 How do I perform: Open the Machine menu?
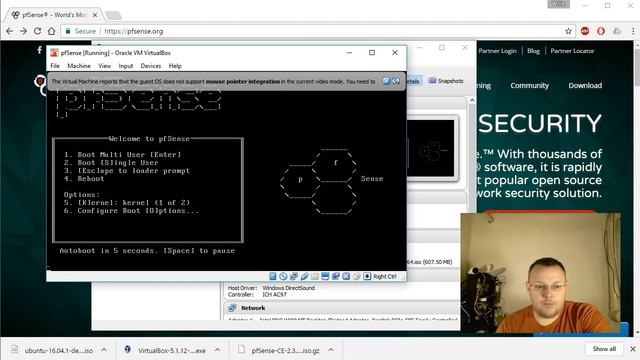point(79,66)
